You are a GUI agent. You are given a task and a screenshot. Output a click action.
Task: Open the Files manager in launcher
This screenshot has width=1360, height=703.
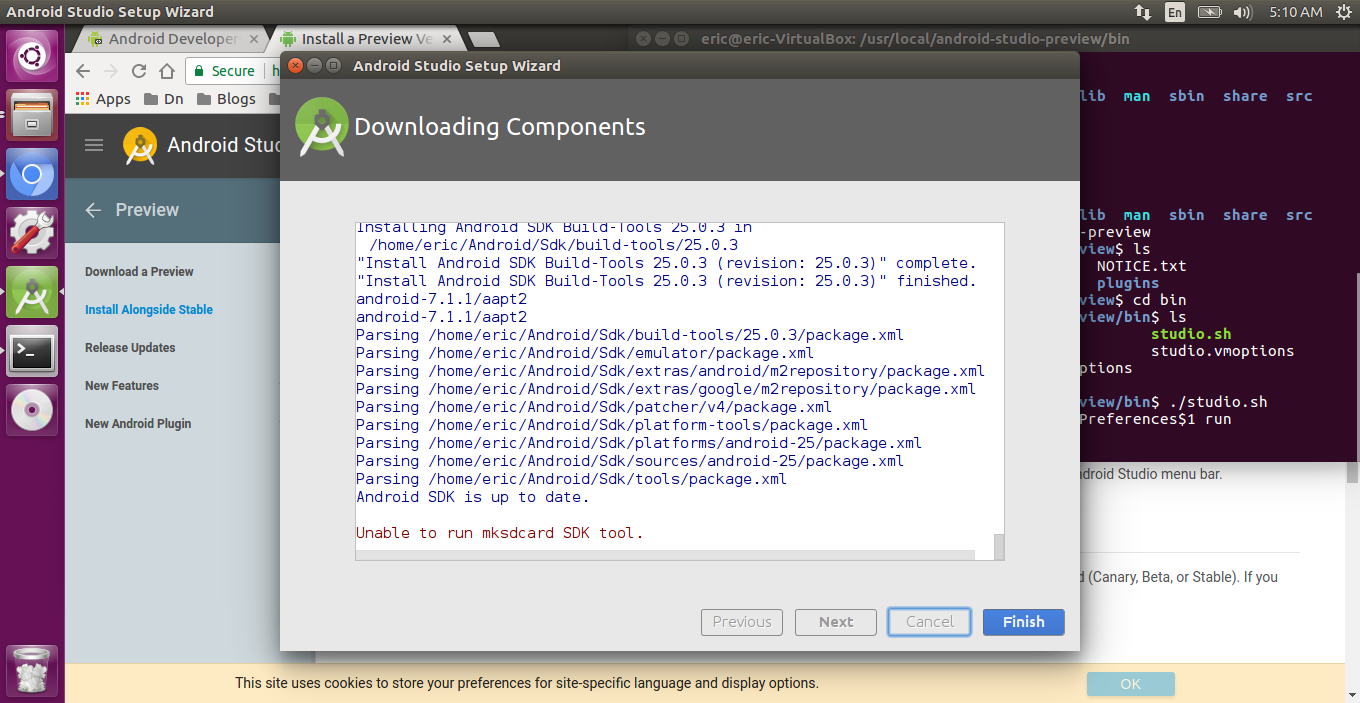pyautogui.click(x=32, y=114)
